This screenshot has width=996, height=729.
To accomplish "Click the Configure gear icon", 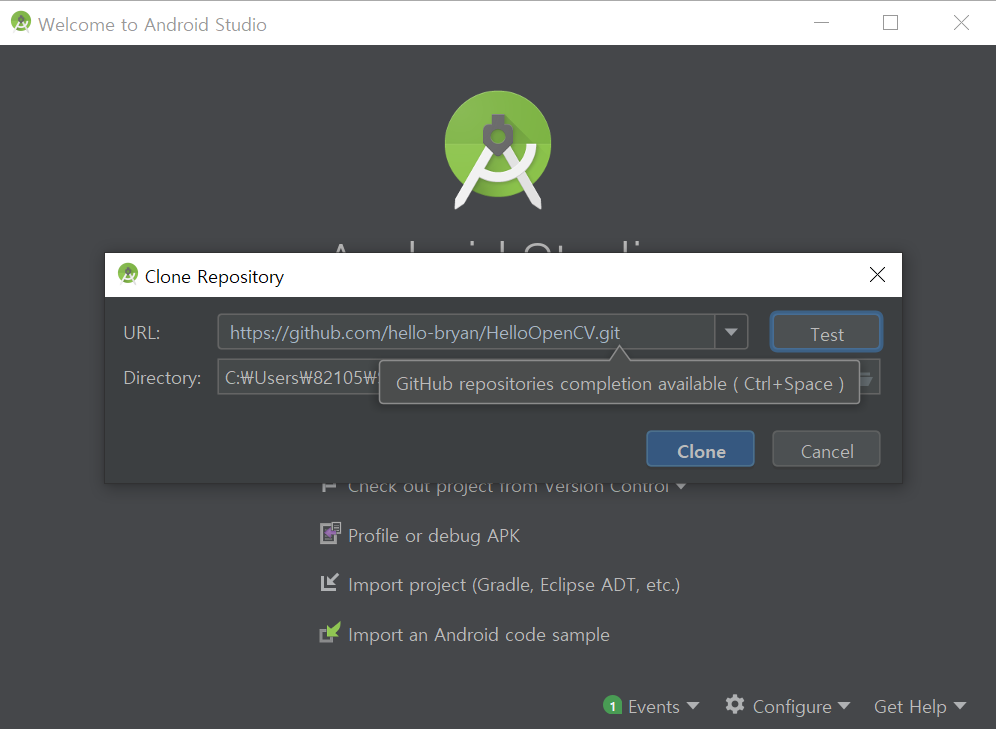I will (735, 704).
